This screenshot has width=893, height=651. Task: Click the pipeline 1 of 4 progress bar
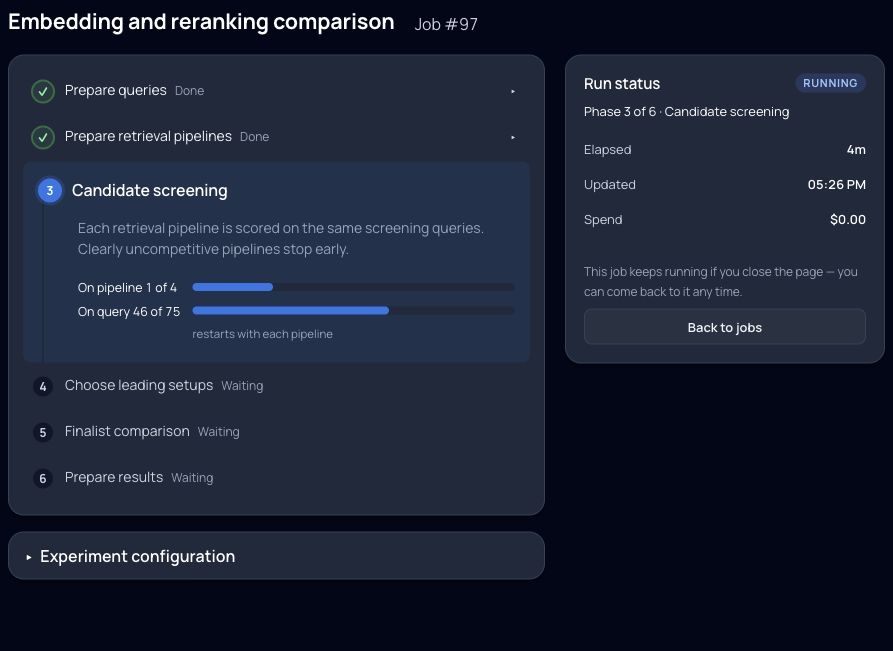[x=353, y=287]
